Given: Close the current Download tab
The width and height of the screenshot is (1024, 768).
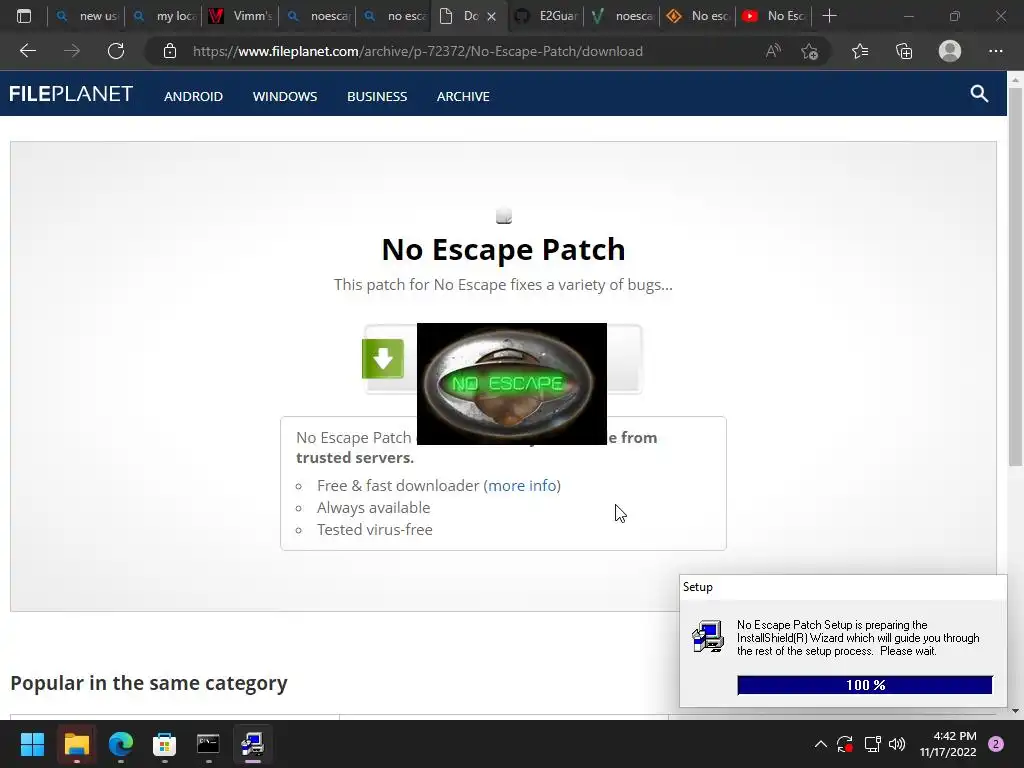Looking at the screenshot, I should click(x=492, y=16).
